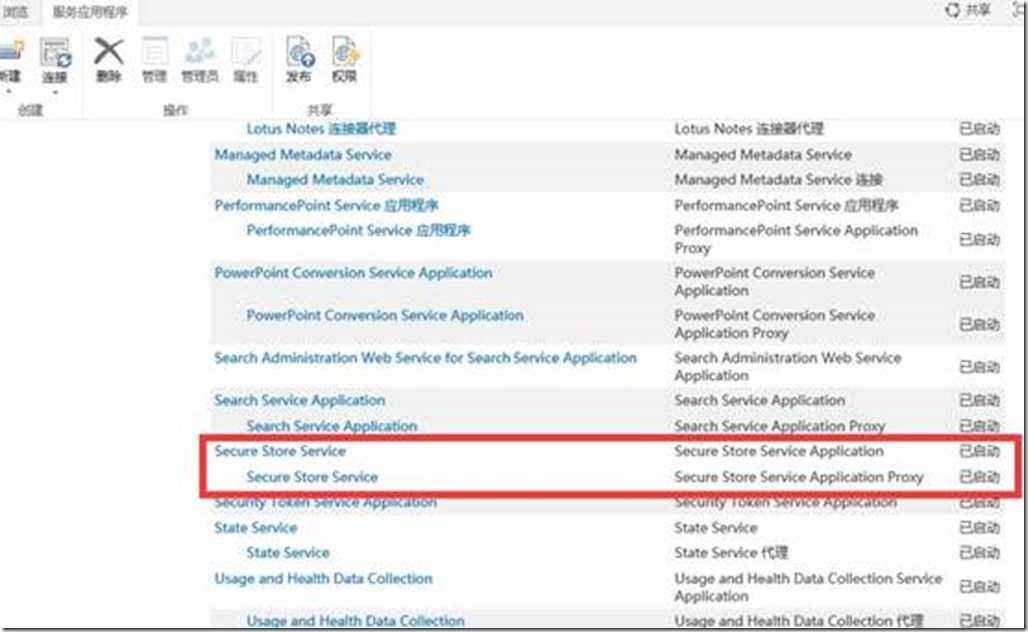Open the indented PowerPoint Conversion Service Application link
Viewport: 1028px width, 632px height.
click(385, 315)
